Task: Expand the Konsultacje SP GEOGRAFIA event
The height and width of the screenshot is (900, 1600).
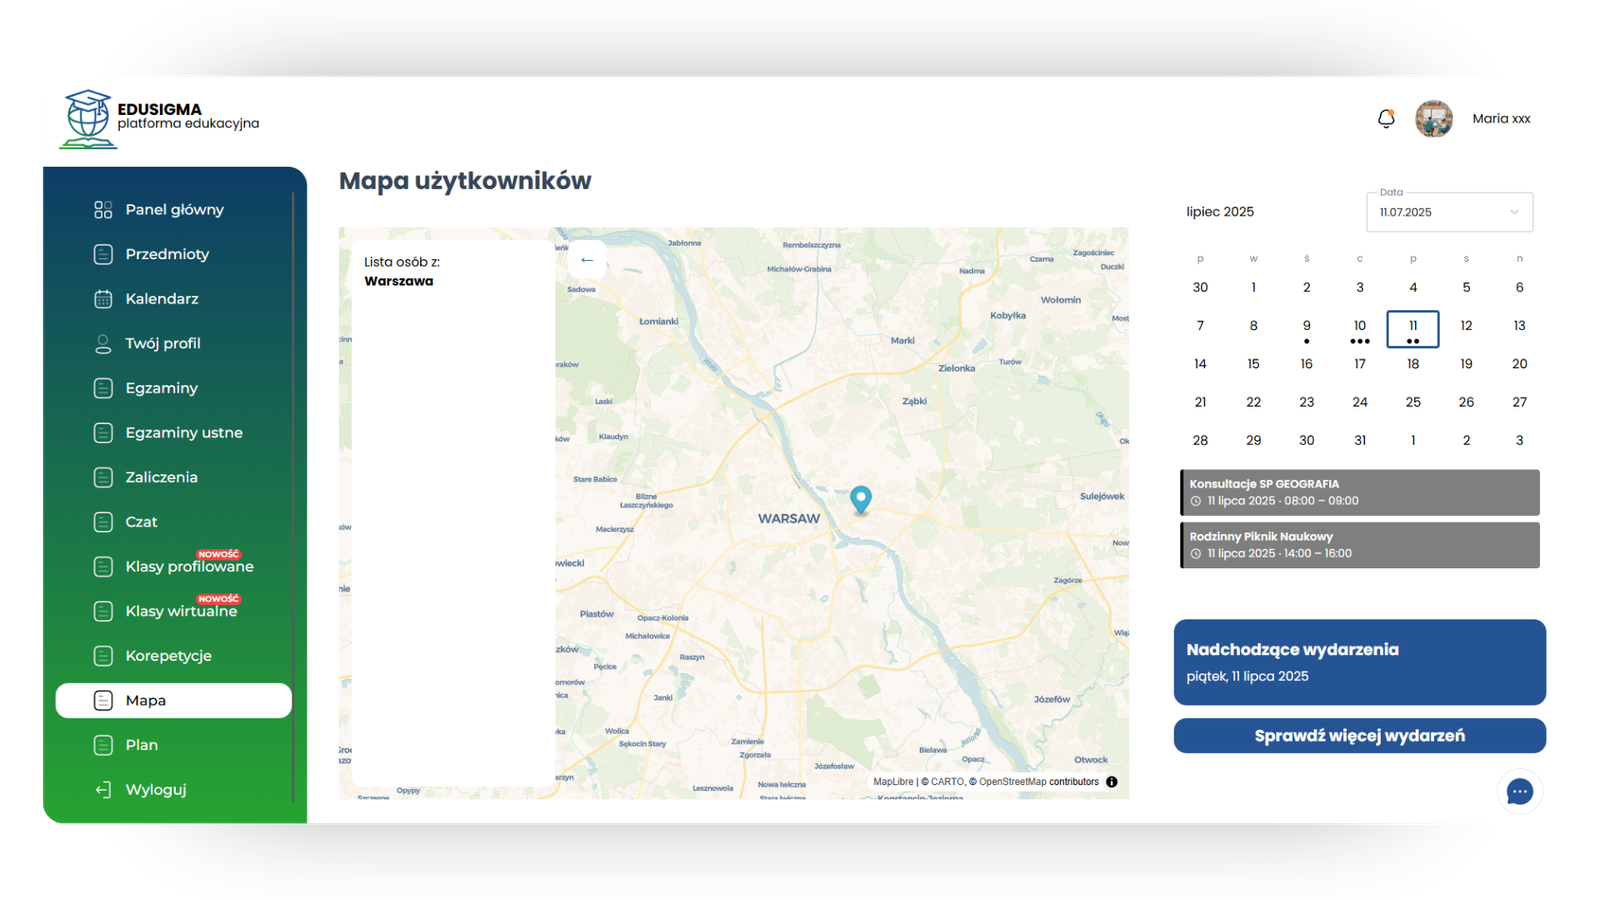Action: click(x=1360, y=492)
